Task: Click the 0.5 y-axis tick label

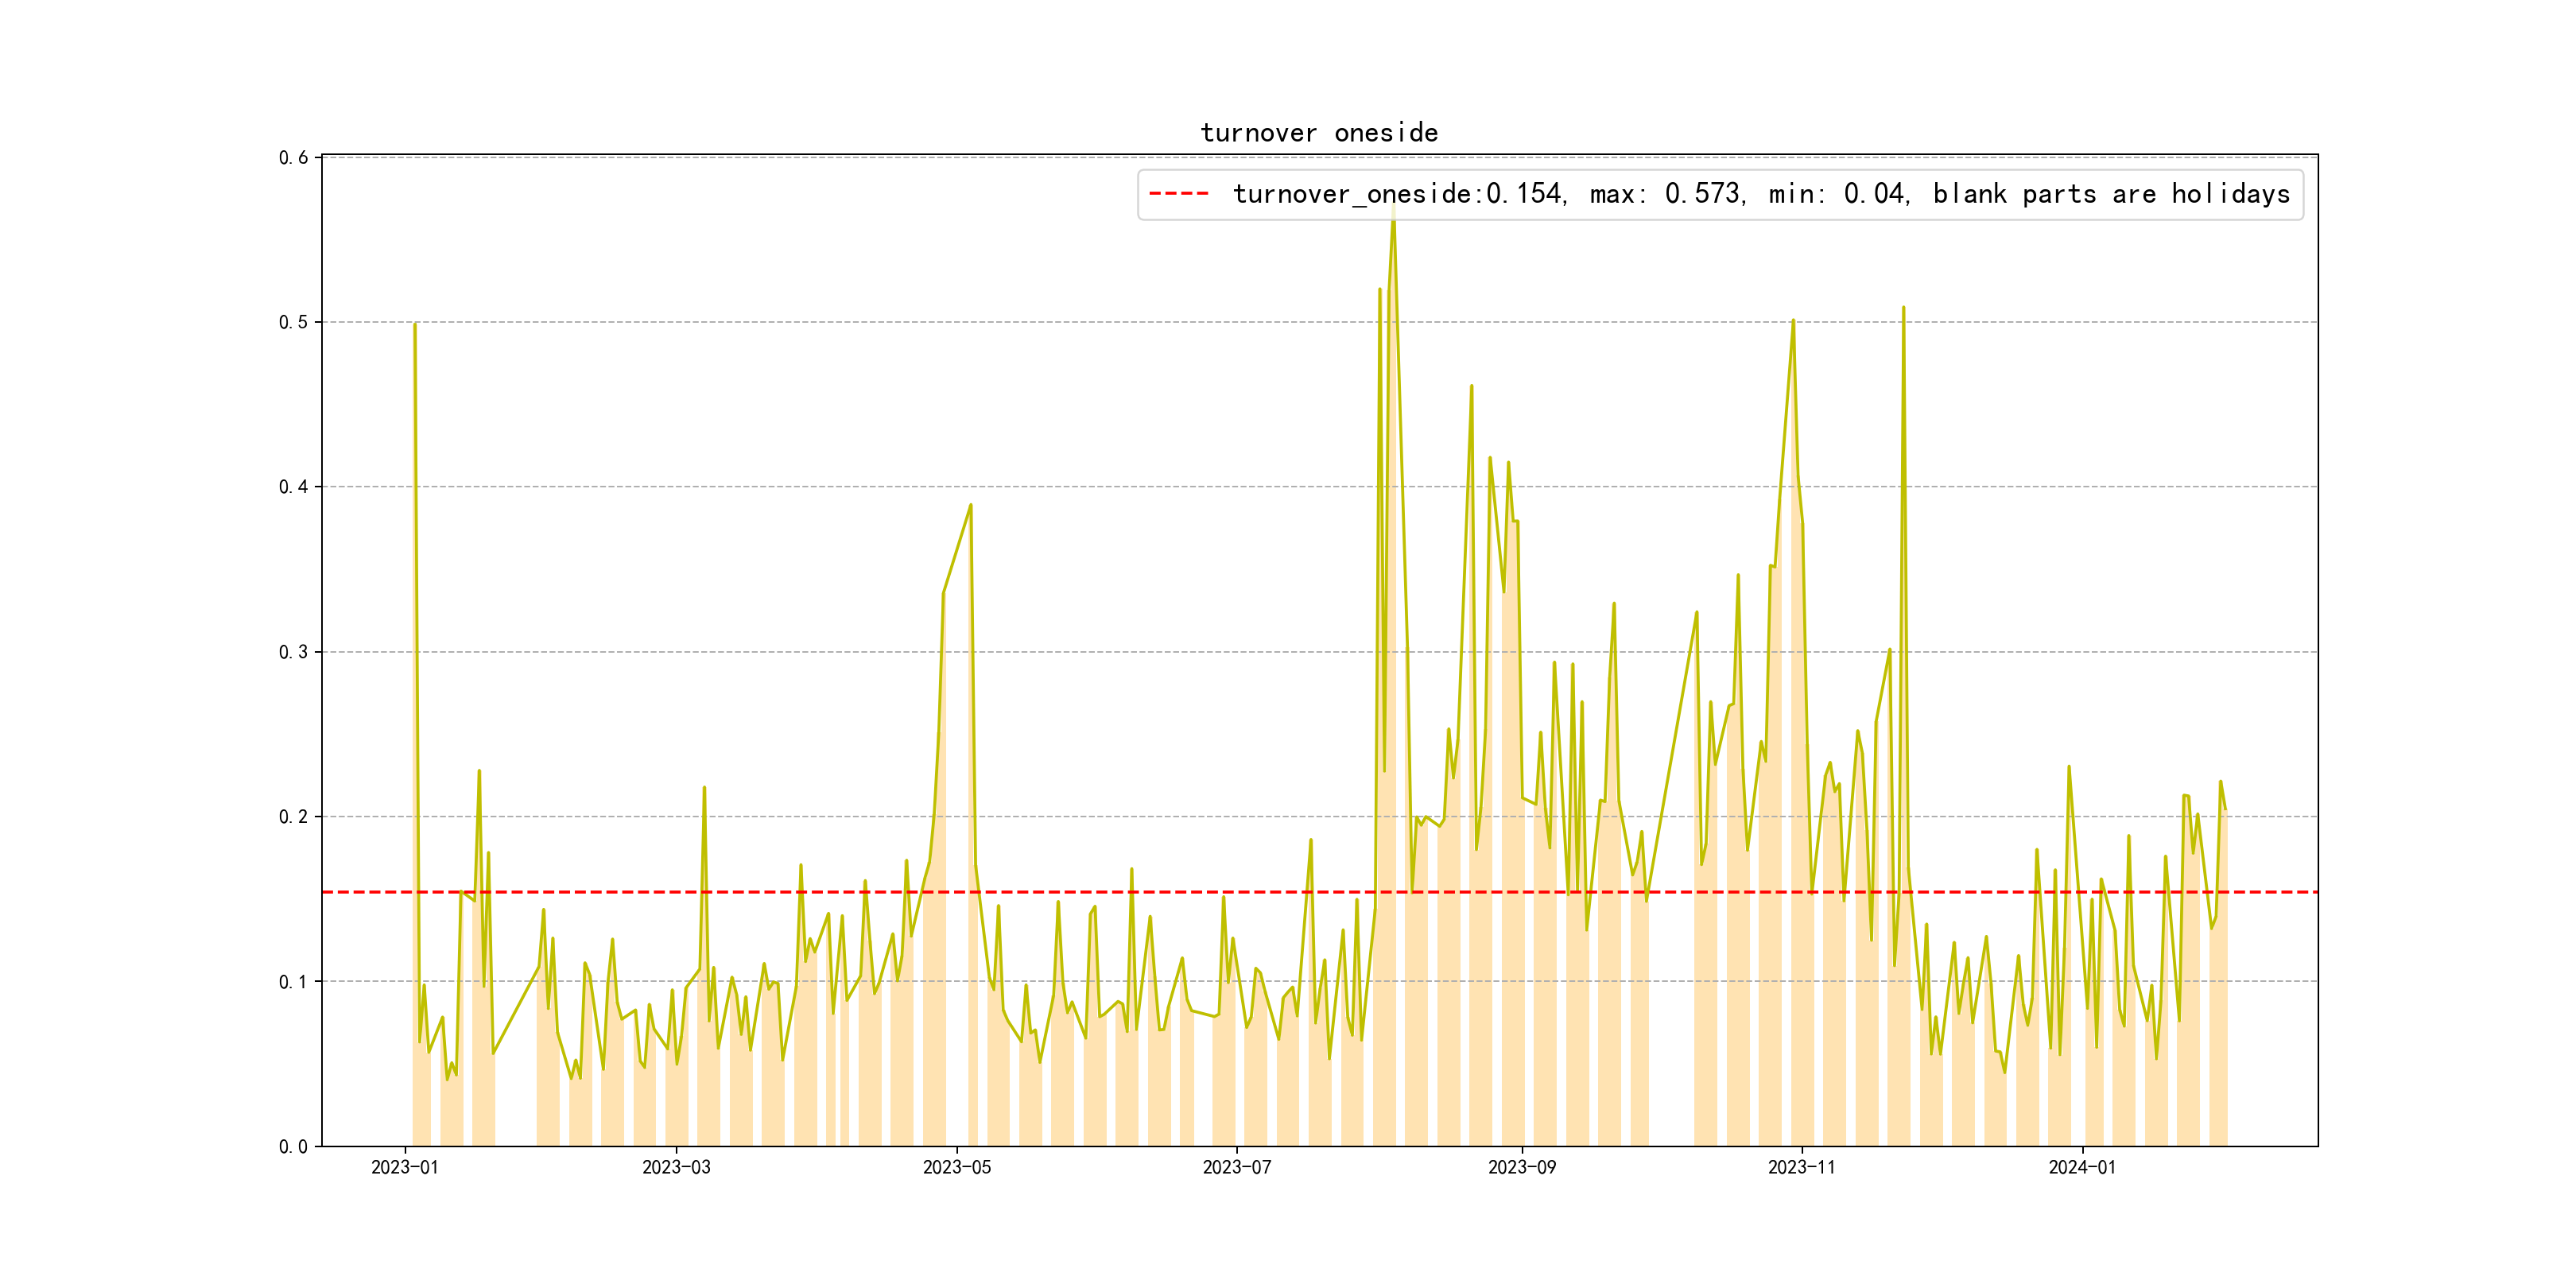Action: pos(293,322)
